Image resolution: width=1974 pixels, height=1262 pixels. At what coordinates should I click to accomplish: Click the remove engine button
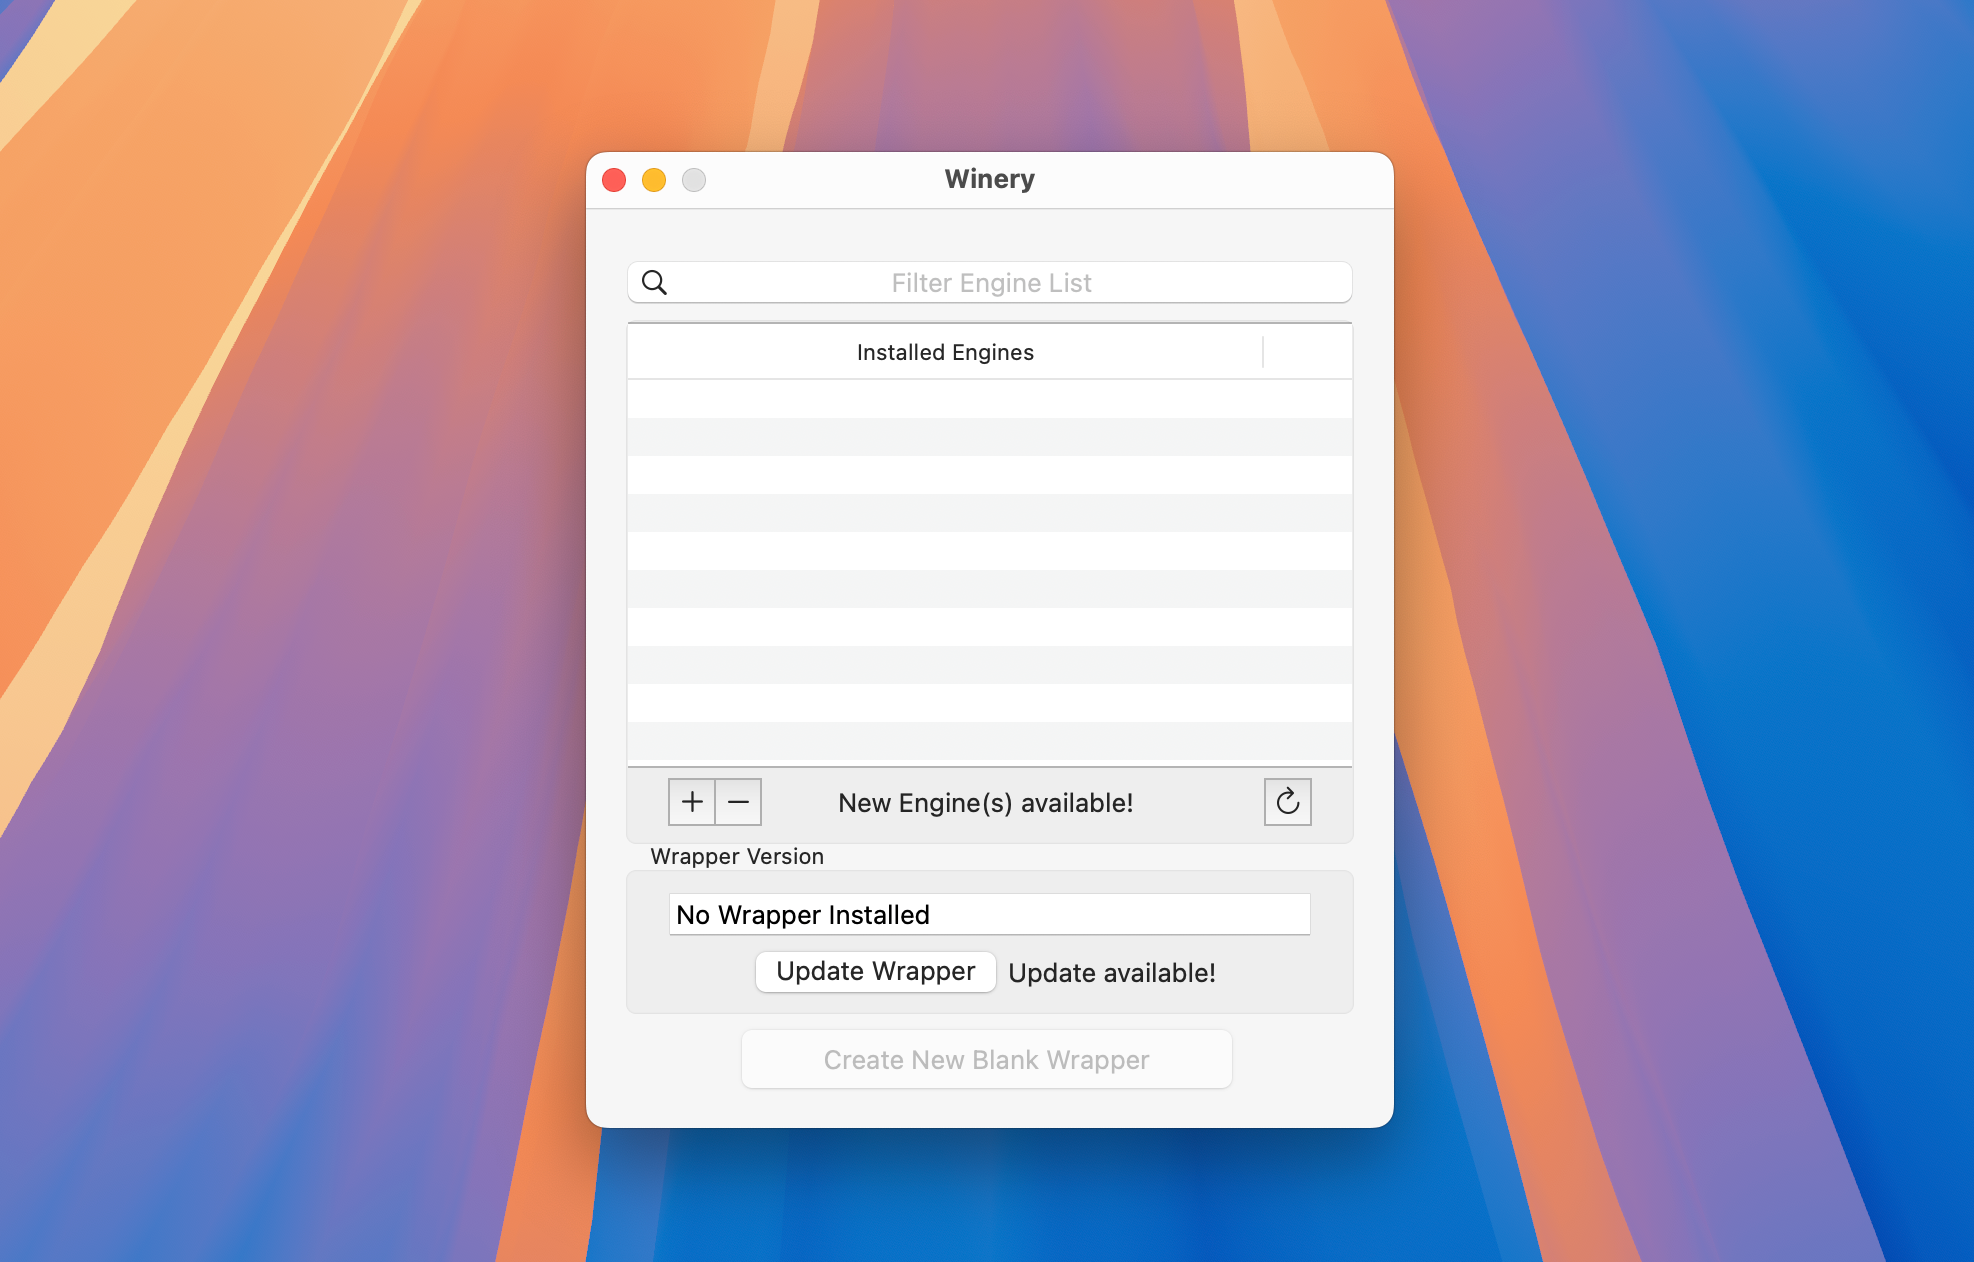[x=740, y=802]
